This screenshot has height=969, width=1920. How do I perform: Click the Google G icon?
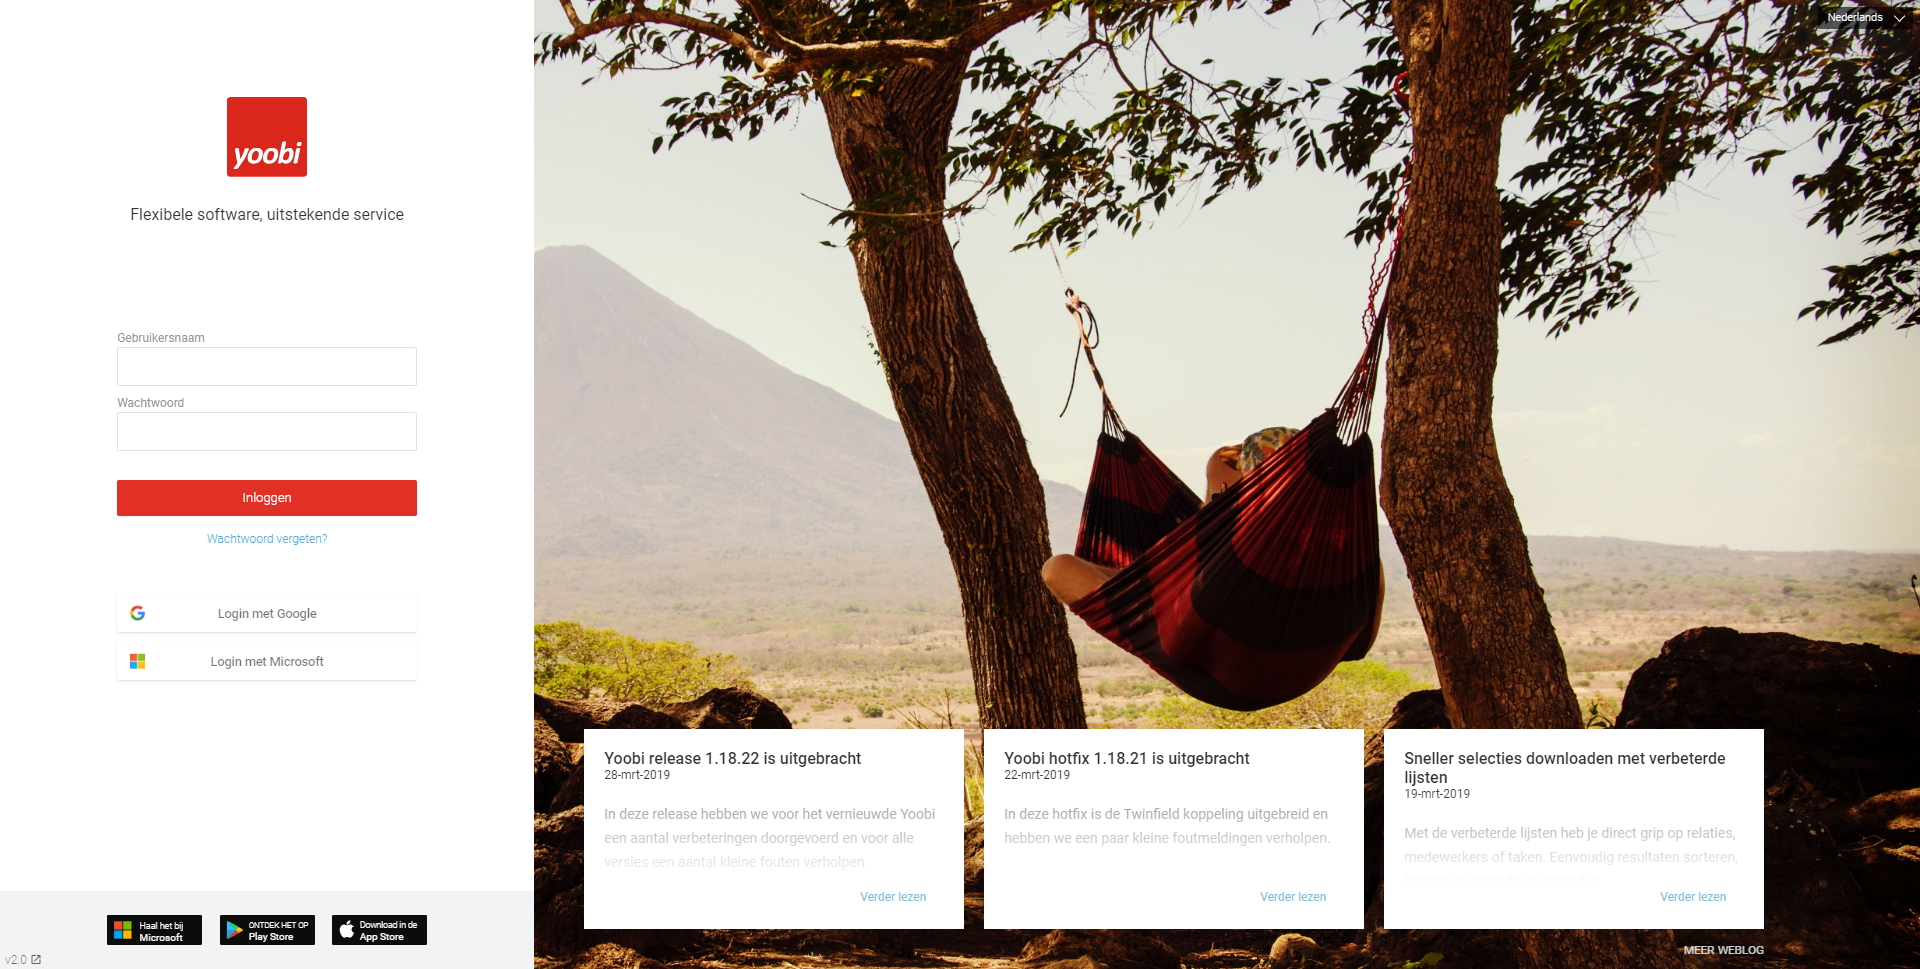(138, 613)
